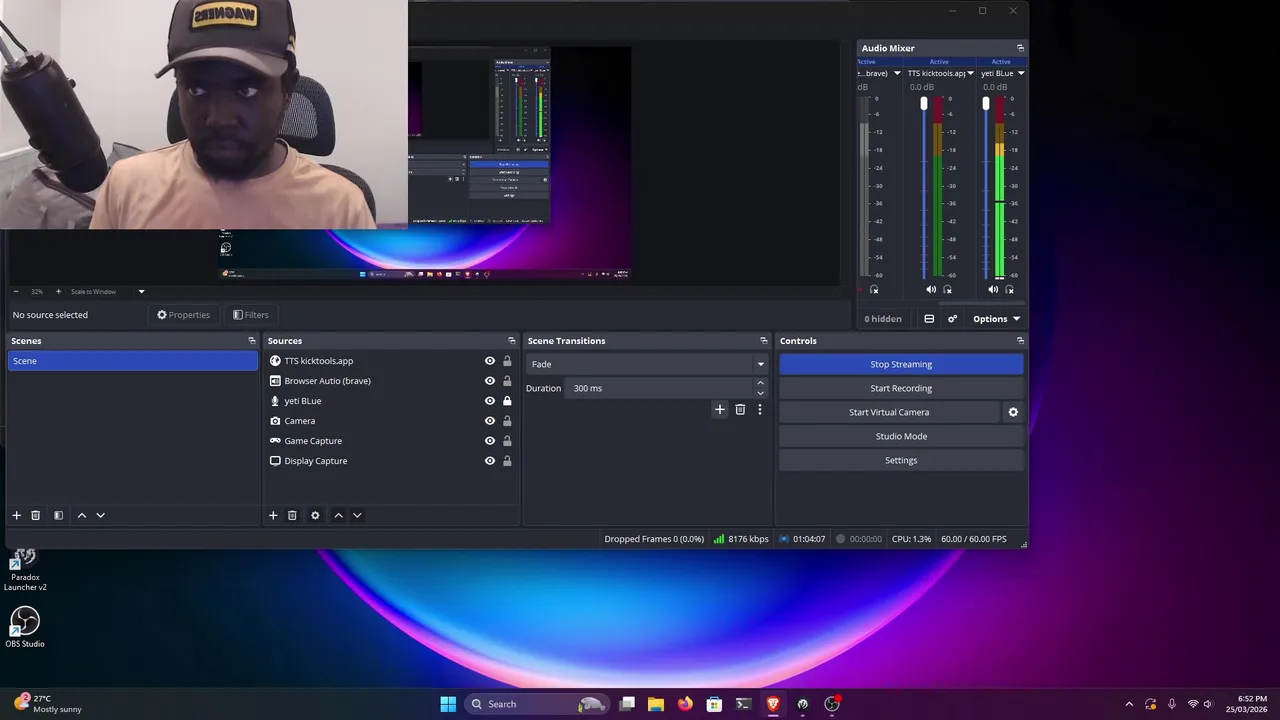
Task: Click Start Virtual Camera button
Action: 889,412
